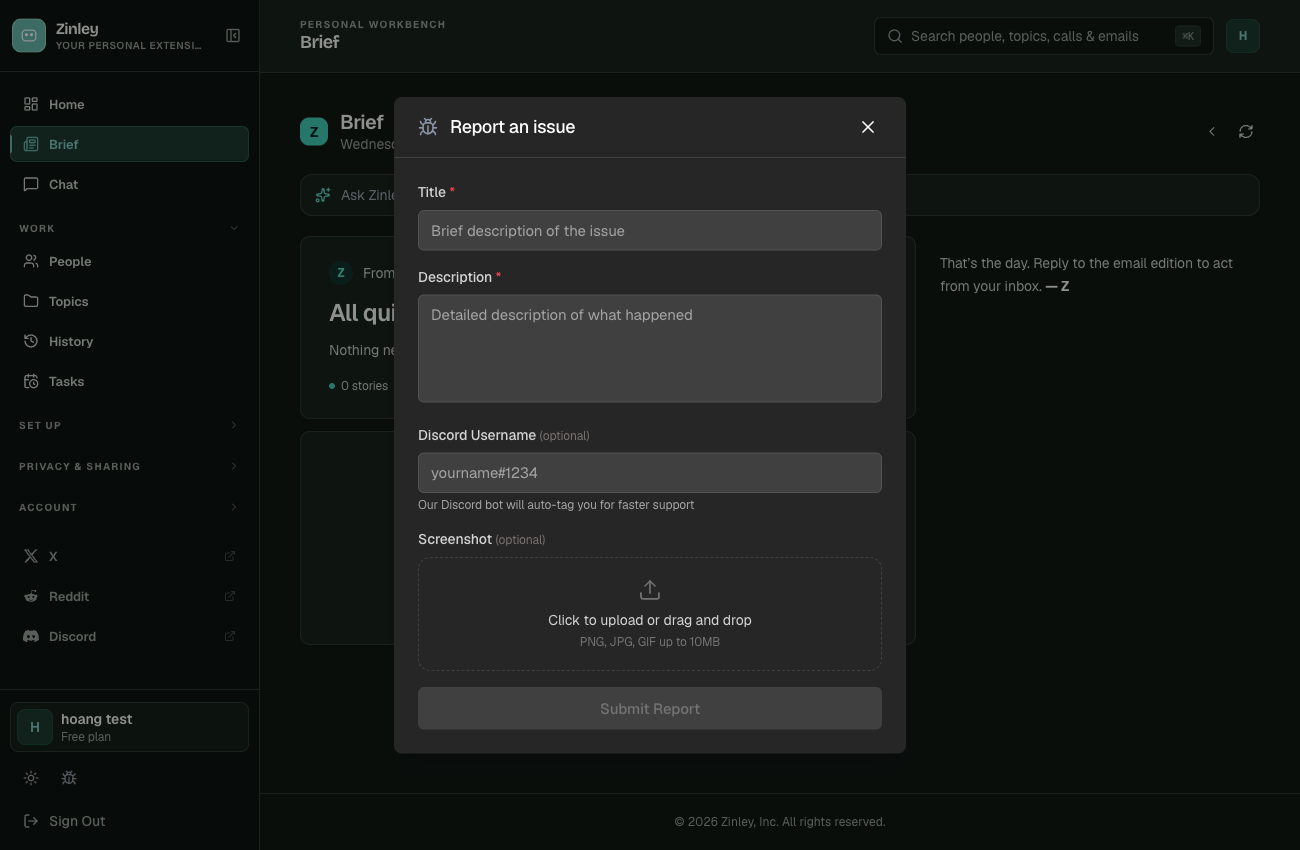
Task: Click the copyright Zinley, Inc. text
Action: (780, 822)
